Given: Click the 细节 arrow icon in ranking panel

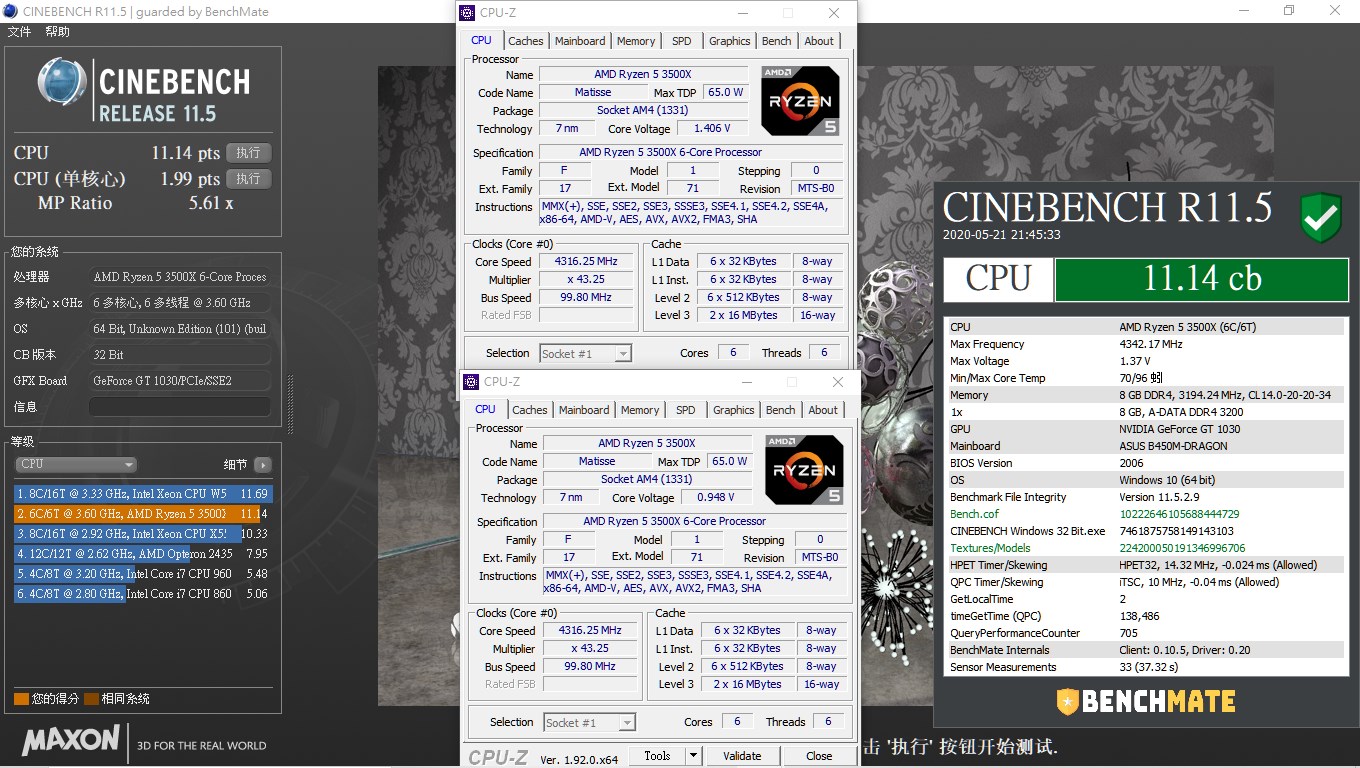Looking at the screenshot, I should pos(263,464).
